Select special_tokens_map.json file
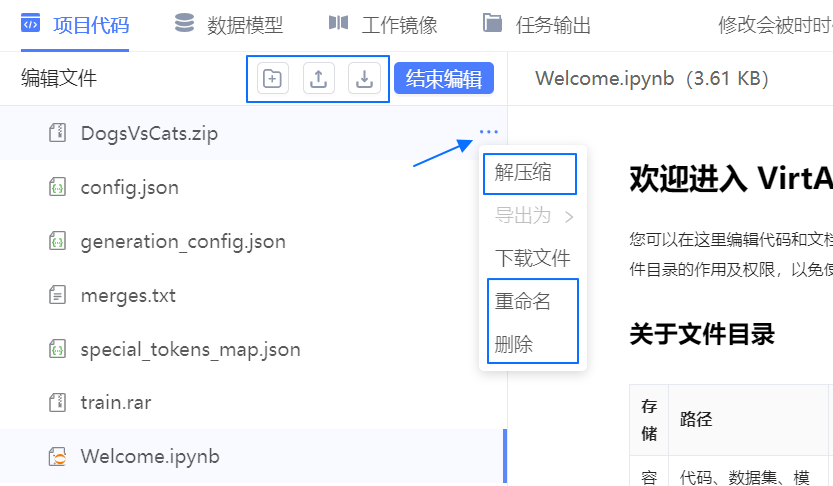The image size is (833, 486). tap(190, 349)
